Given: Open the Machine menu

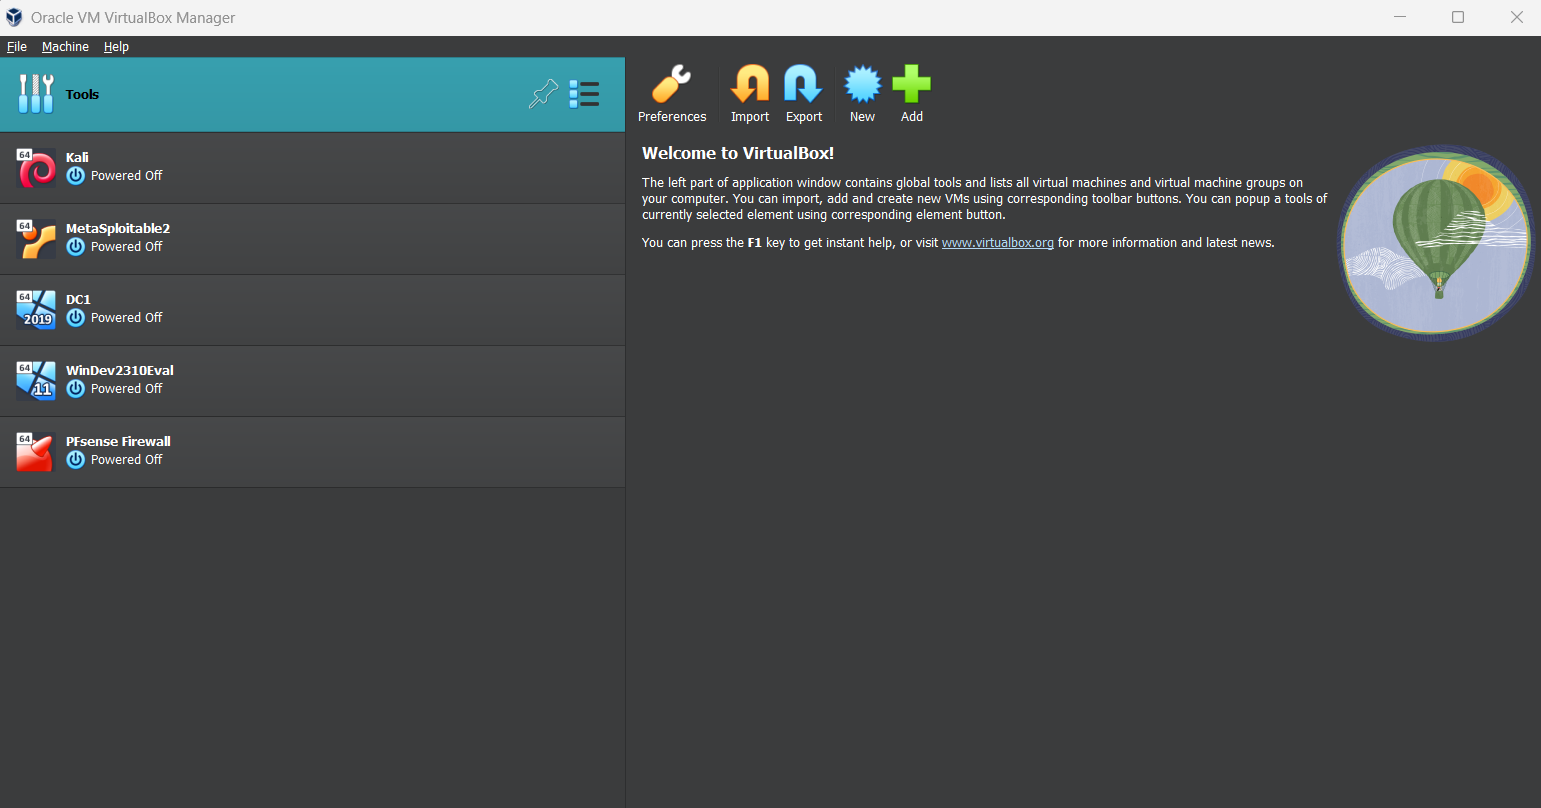Looking at the screenshot, I should [x=65, y=46].
